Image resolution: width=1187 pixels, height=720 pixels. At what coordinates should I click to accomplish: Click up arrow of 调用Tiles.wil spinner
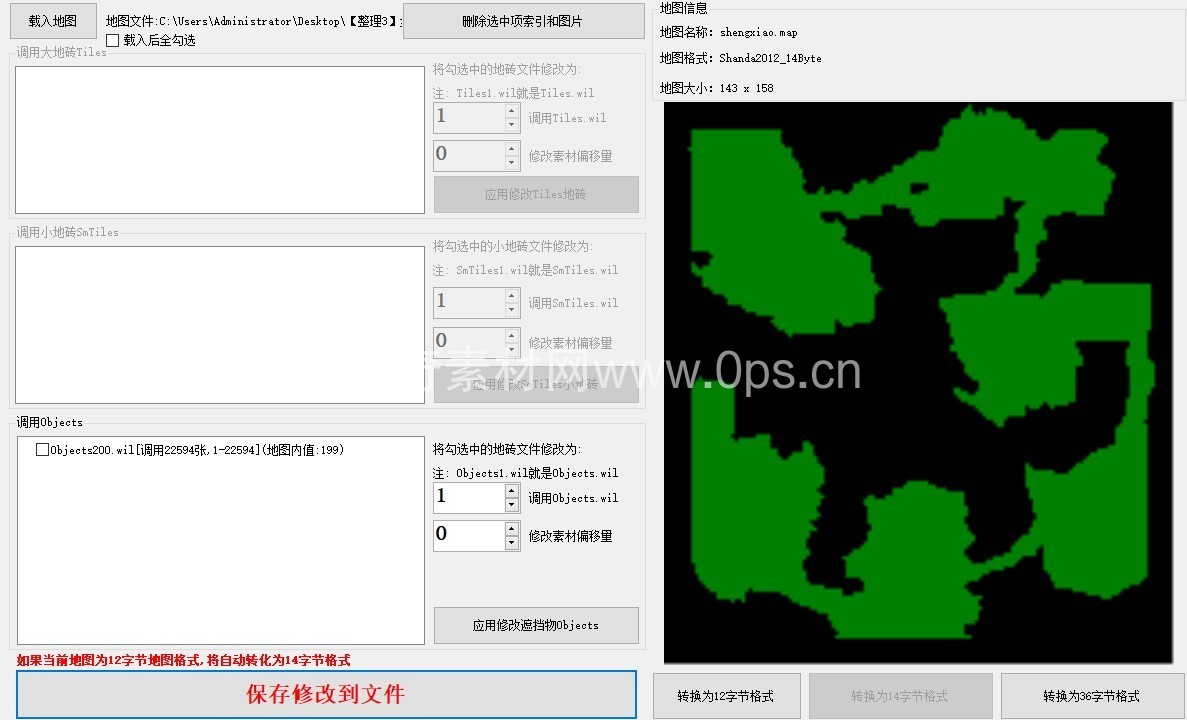[x=512, y=111]
